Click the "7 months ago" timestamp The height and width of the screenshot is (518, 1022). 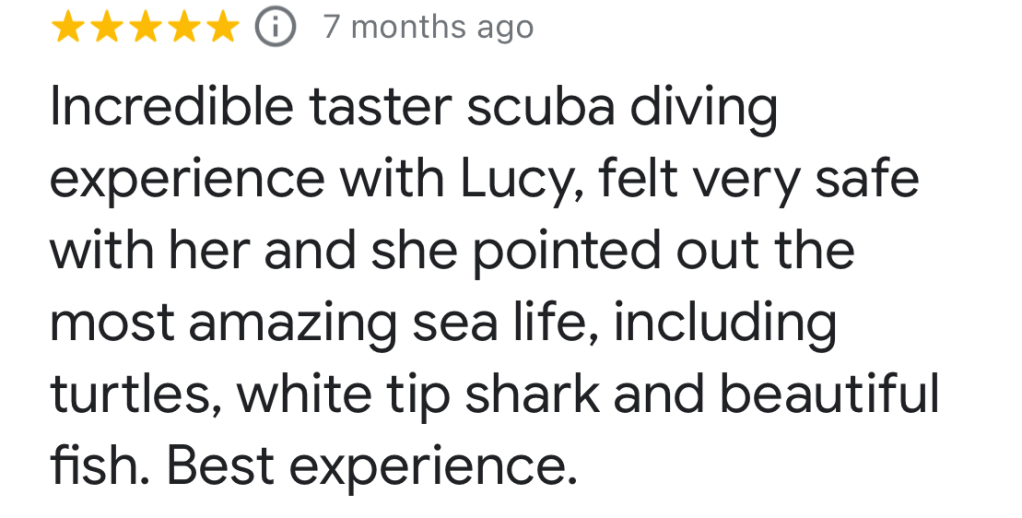428,28
